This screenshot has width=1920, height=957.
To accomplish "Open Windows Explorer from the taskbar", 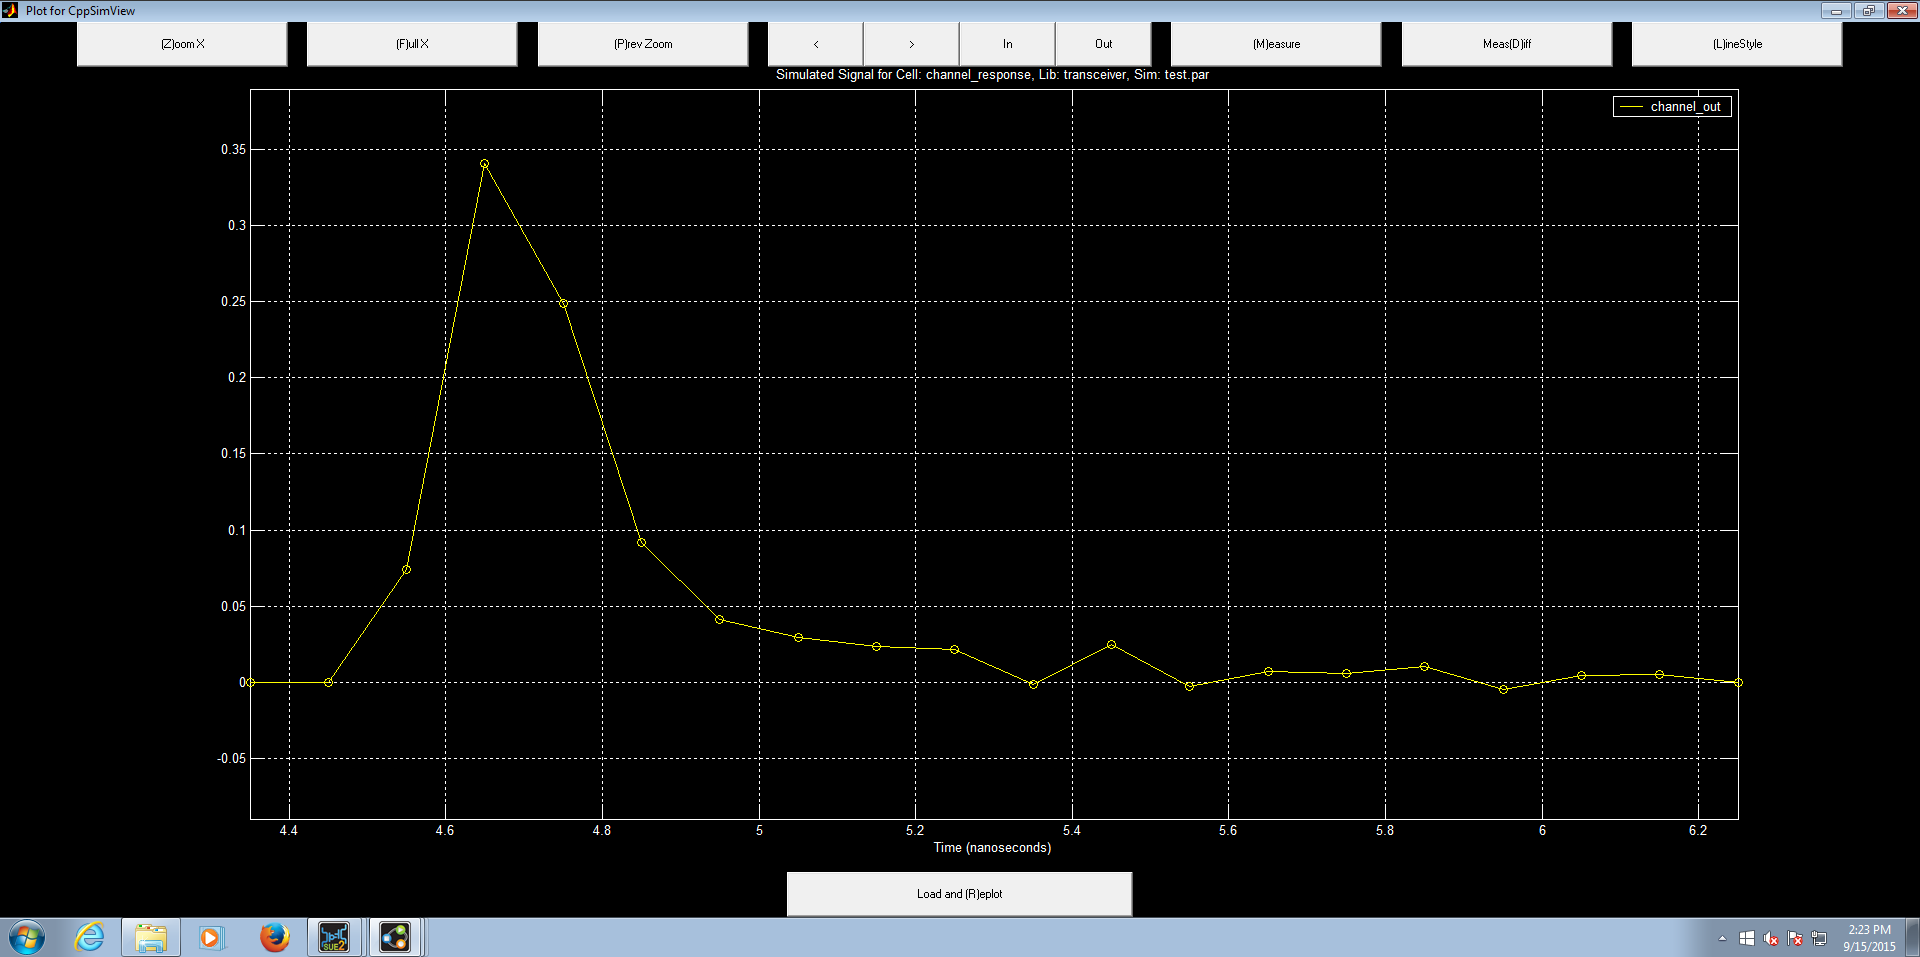I will pyautogui.click(x=150, y=937).
